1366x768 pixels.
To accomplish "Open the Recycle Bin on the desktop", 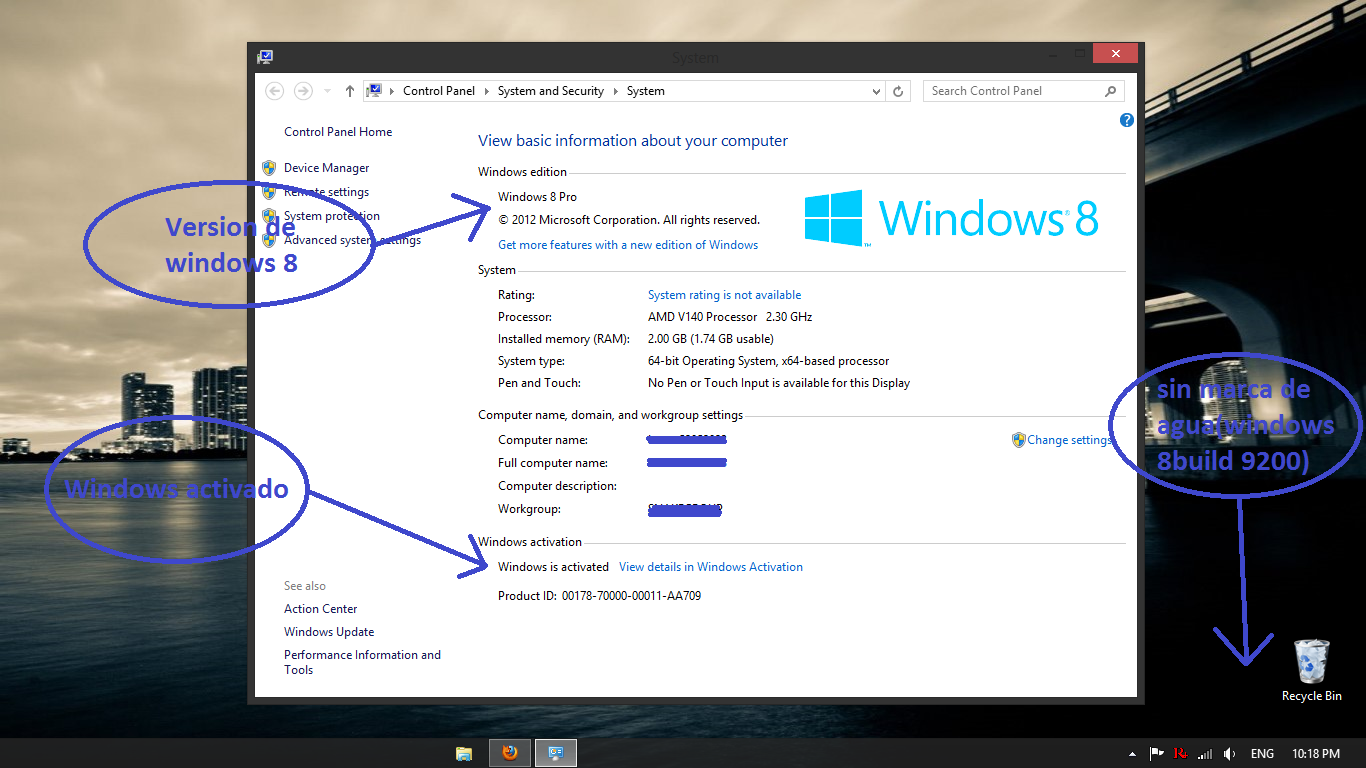I will click(1310, 662).
